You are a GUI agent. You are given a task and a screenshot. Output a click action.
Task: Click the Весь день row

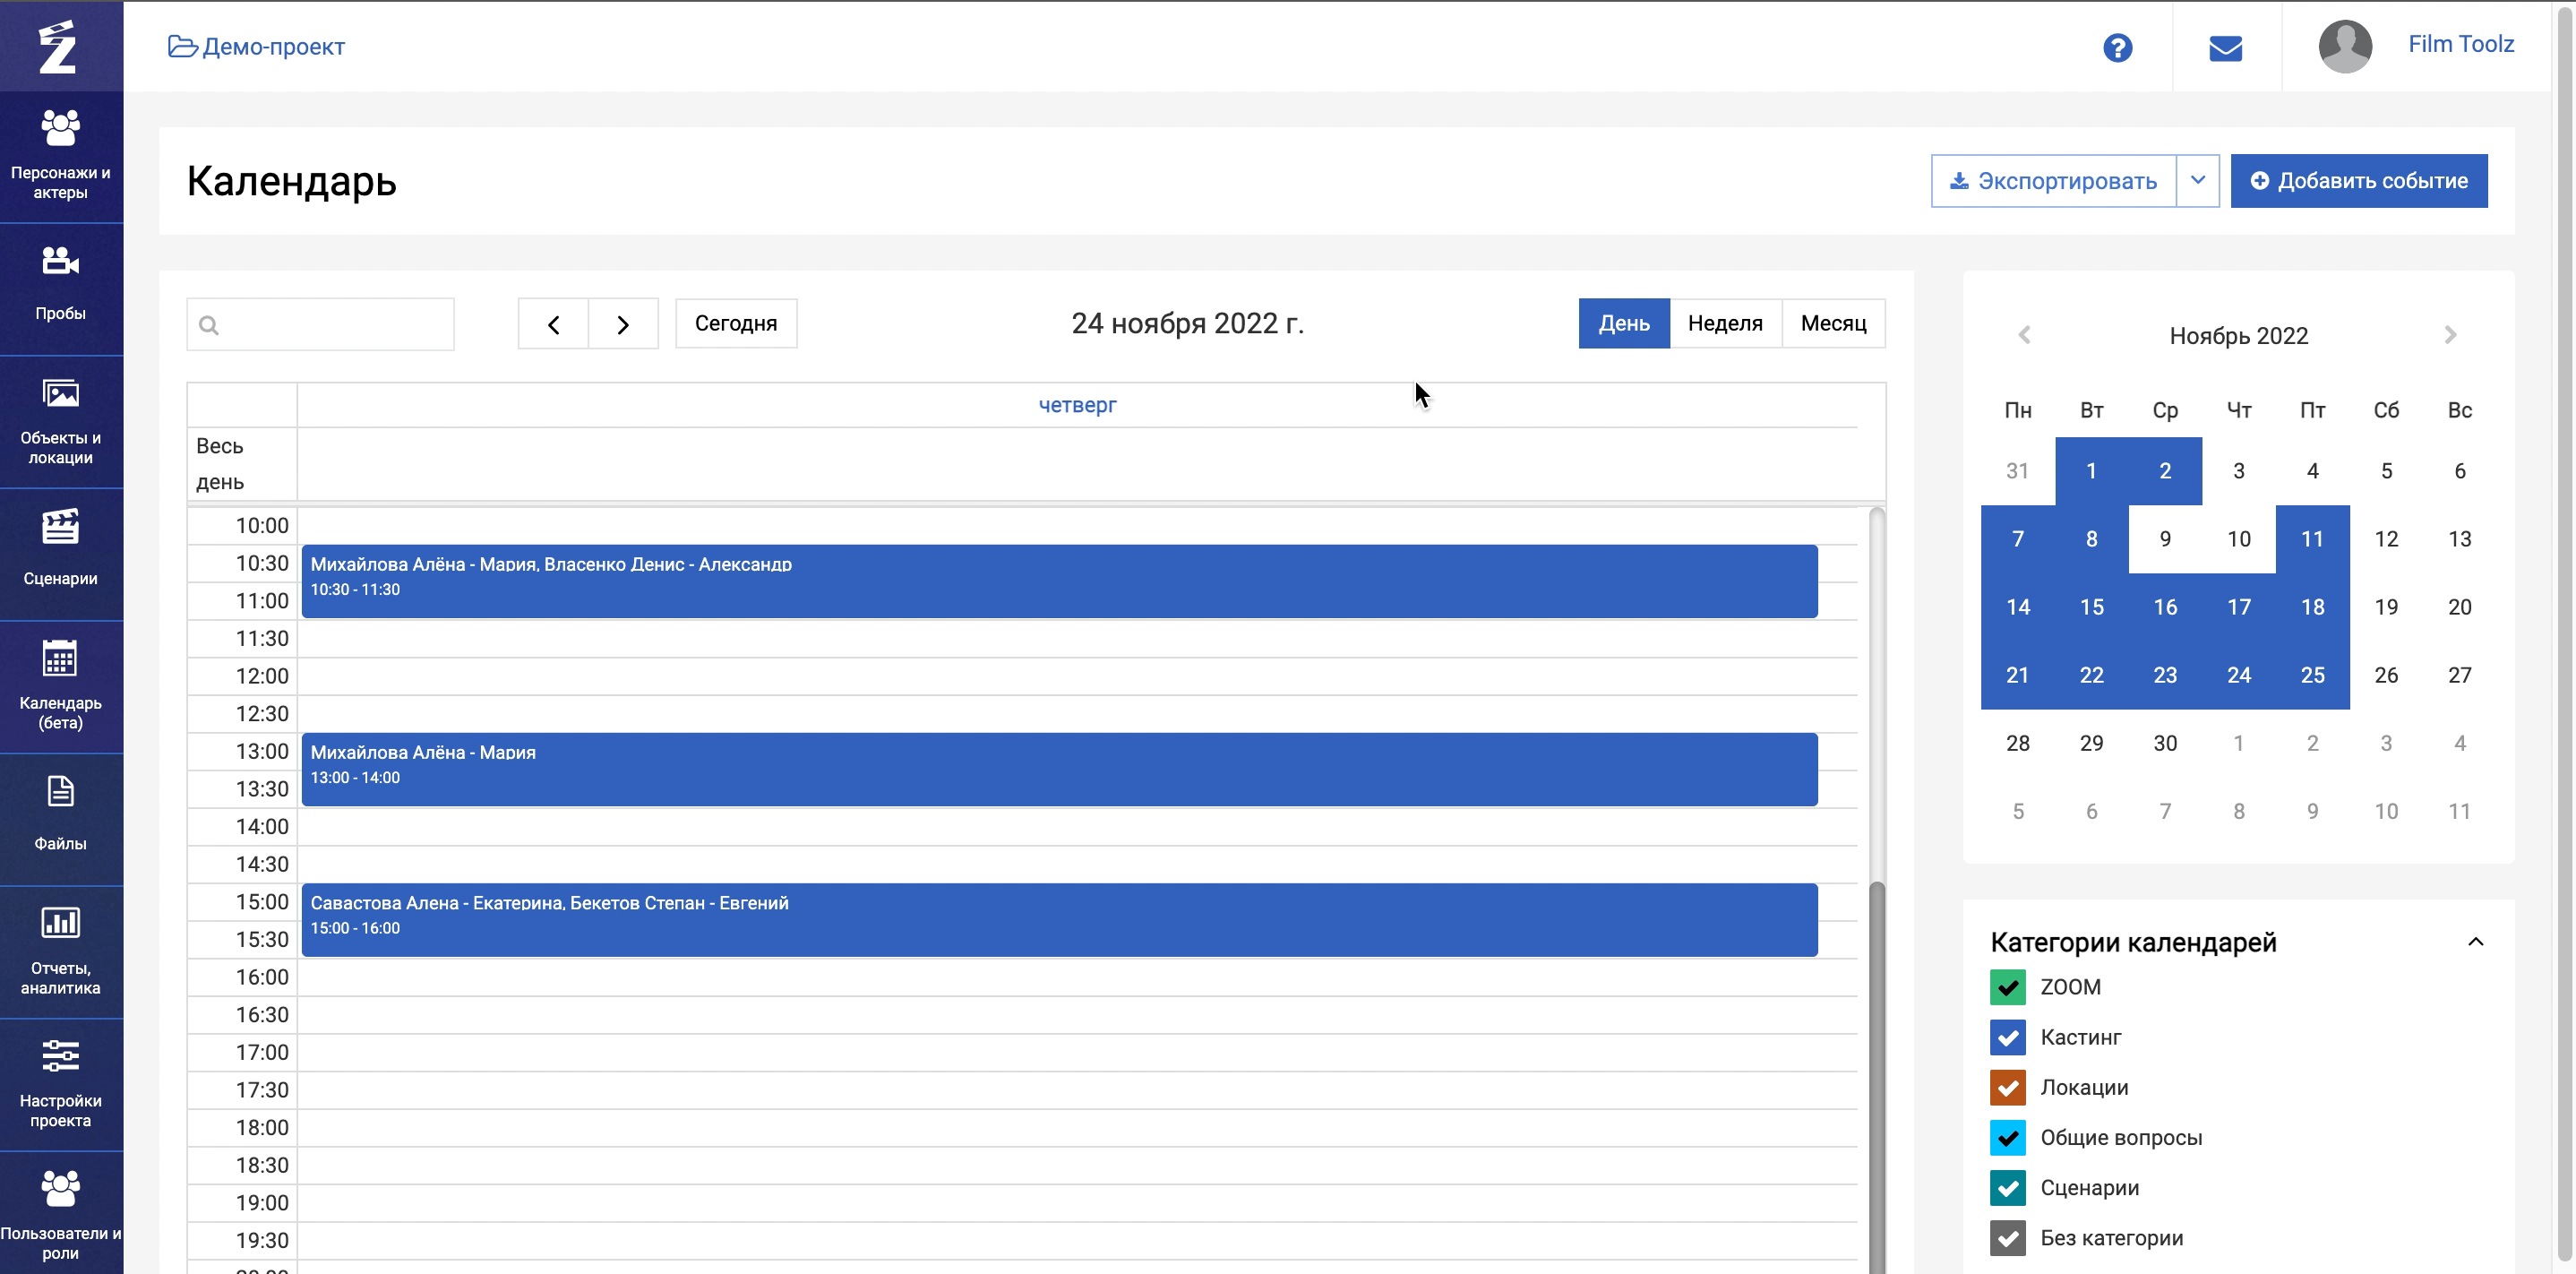(x=1077, y=464)
